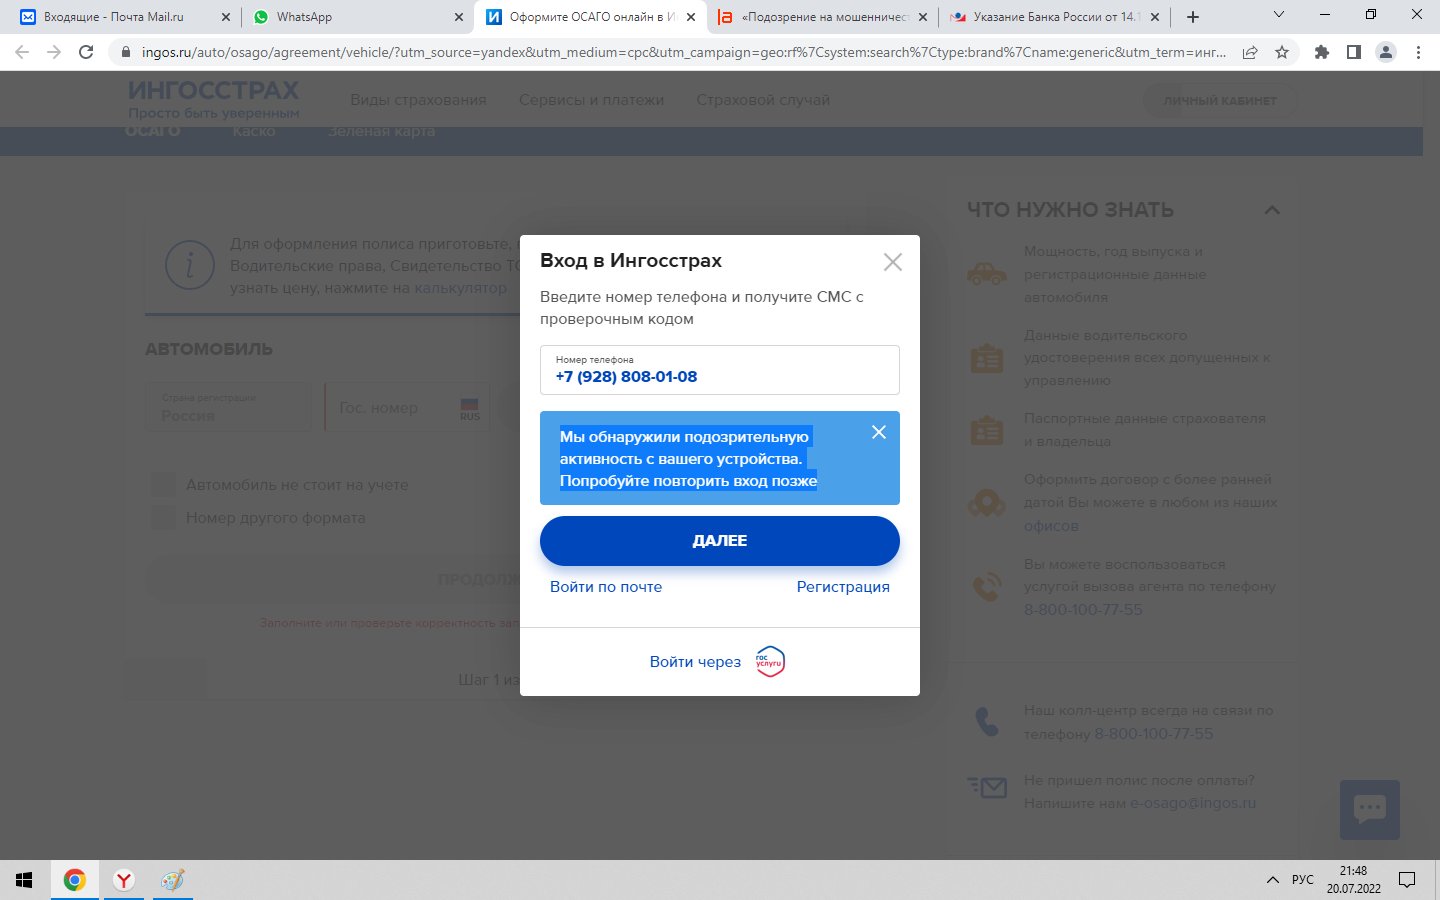This screenshot has width=1440, height=900.
Task: Switch the РУС input language
Action: (x=1303, y=880)
